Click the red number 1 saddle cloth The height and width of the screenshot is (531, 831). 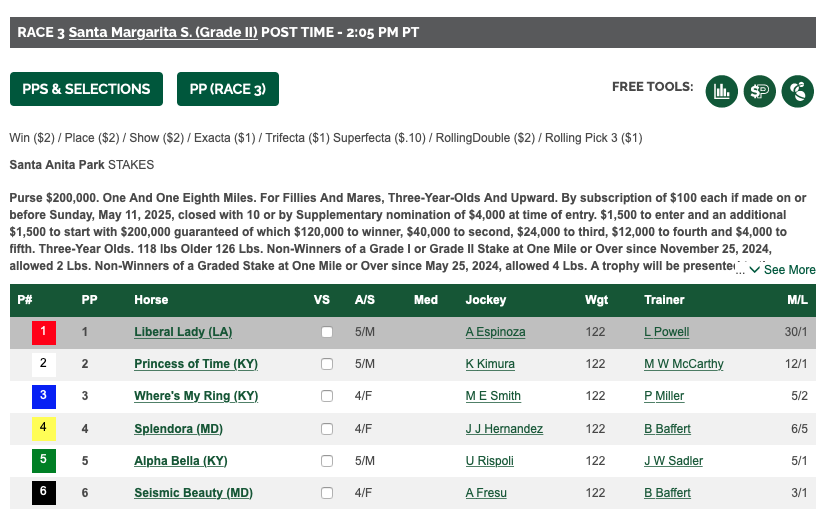pos(43,333)
